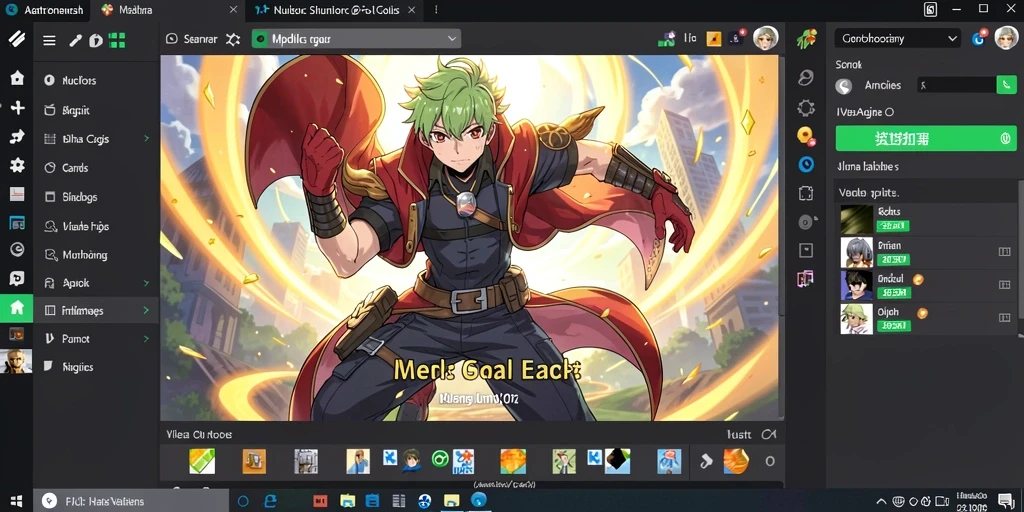Click the profile avatar in main top bar
1024x512 pixels.
pyautogui.click(x=765, y=39)
